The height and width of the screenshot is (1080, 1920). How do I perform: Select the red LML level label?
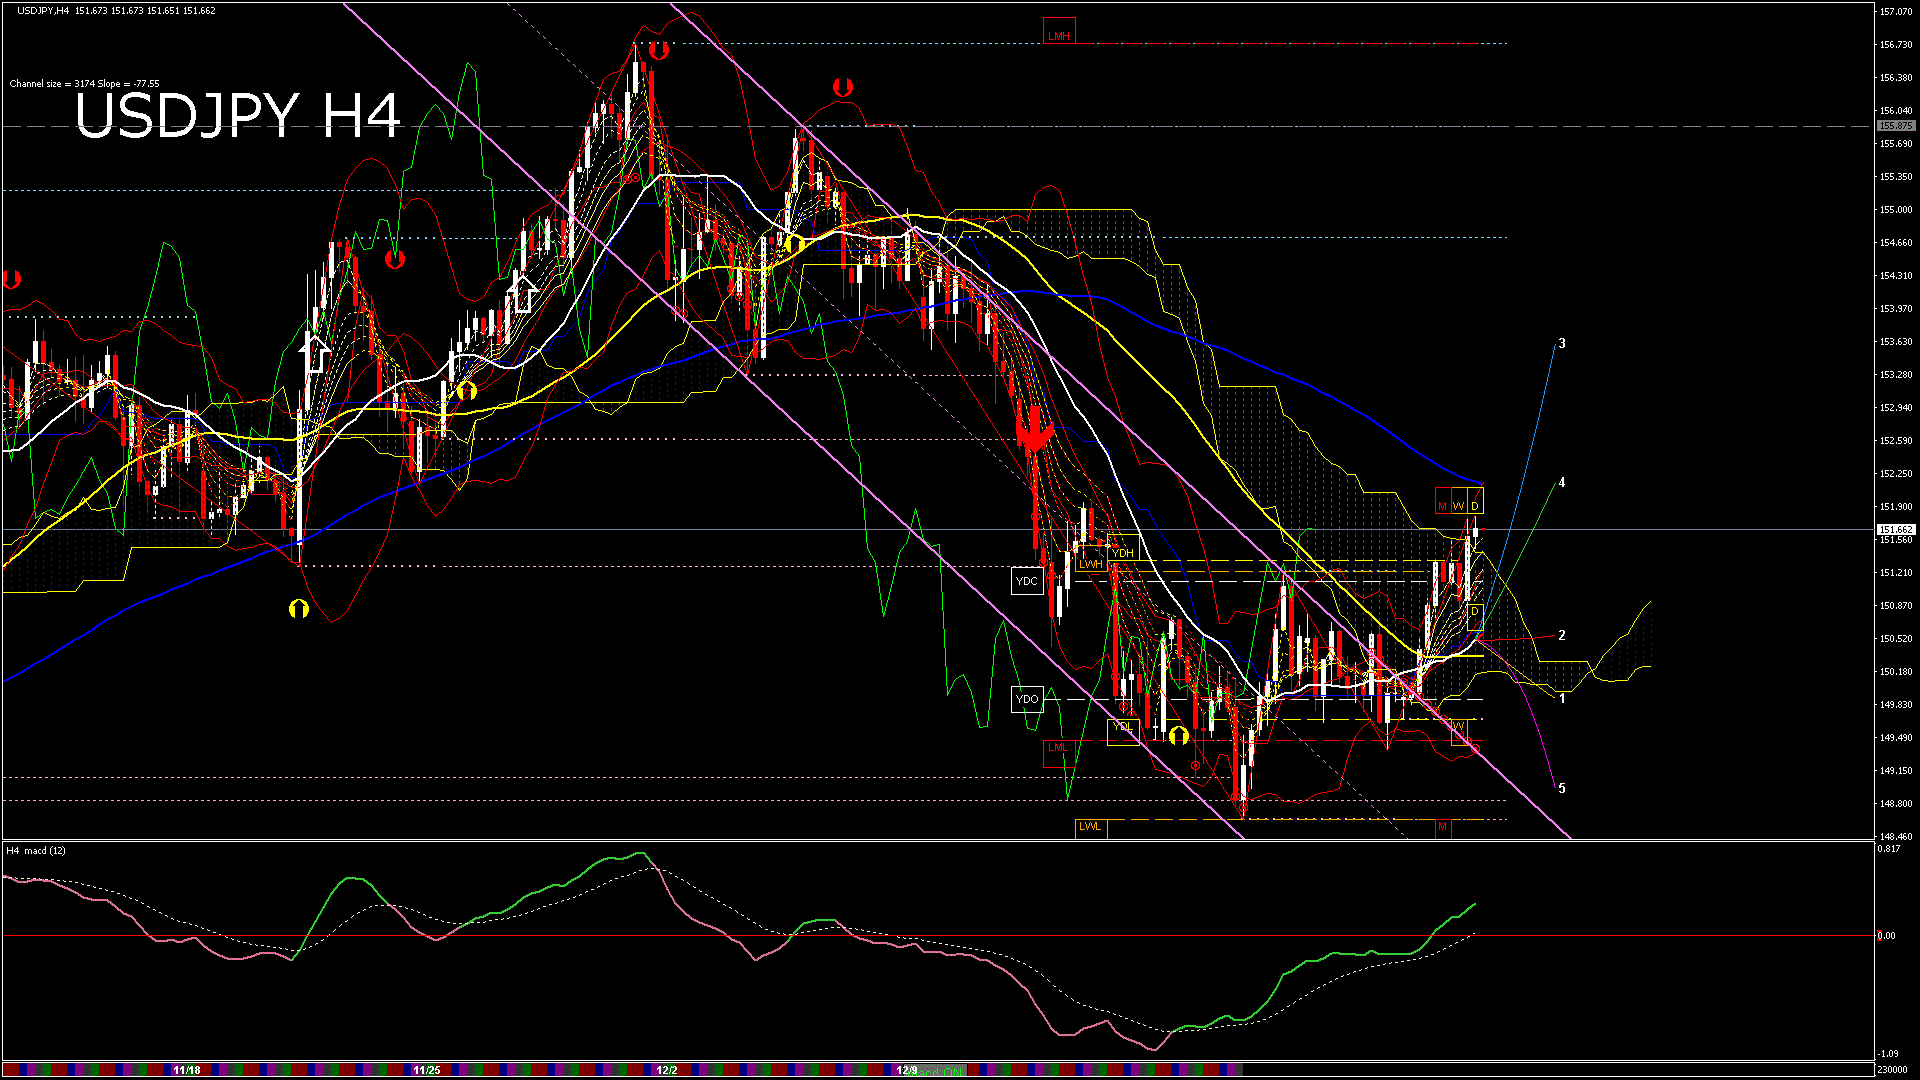coord(1057,748)
